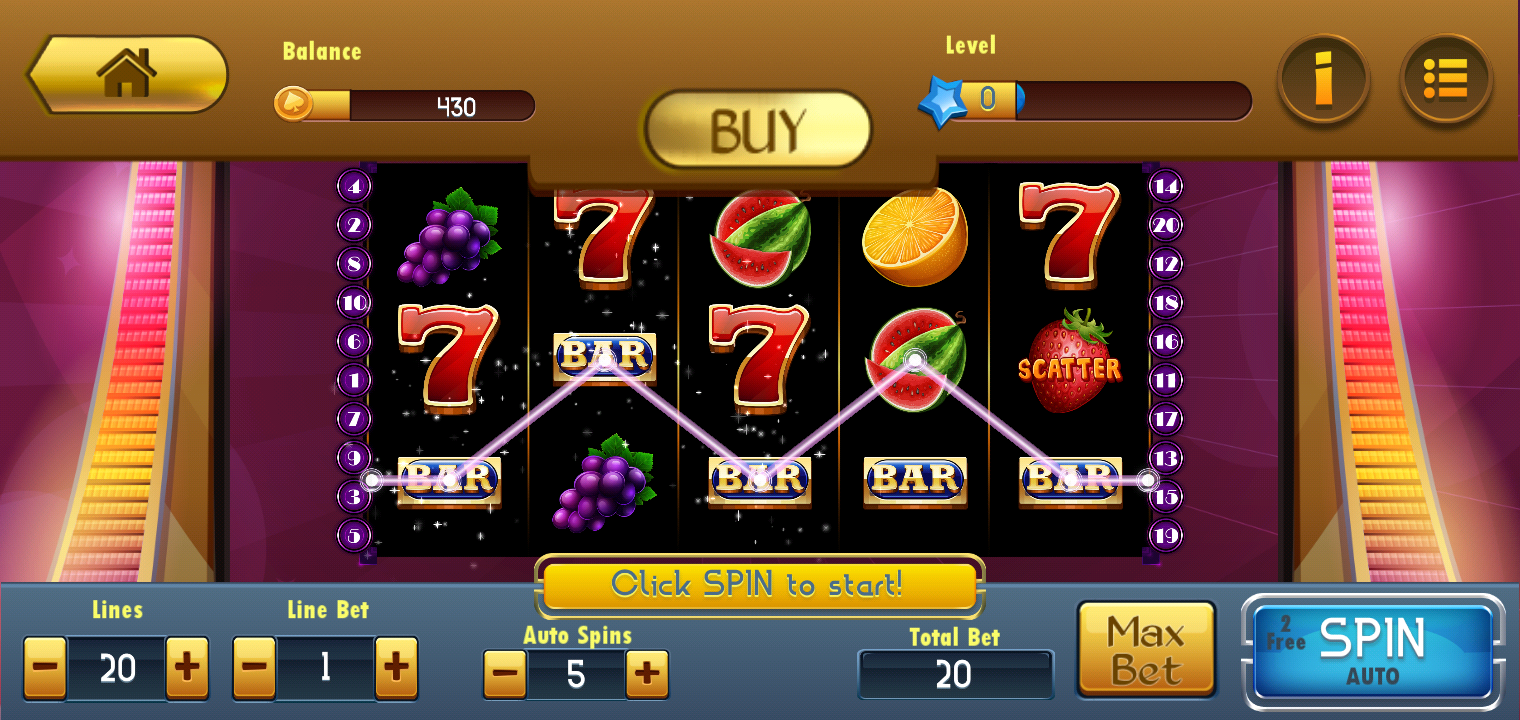Viewport: 1520px width, 720px height.
Task: Decrease the number of Lines
Action: [46, 667]
